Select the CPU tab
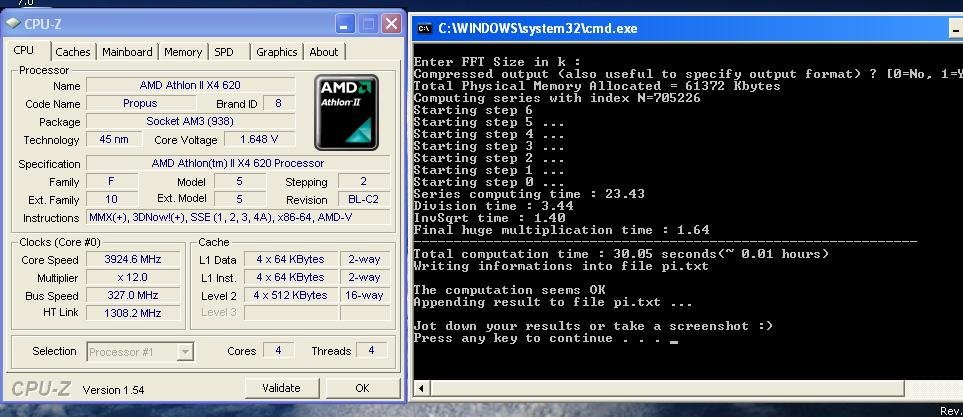The image size is (963, 417). click(x=24, y=50)
